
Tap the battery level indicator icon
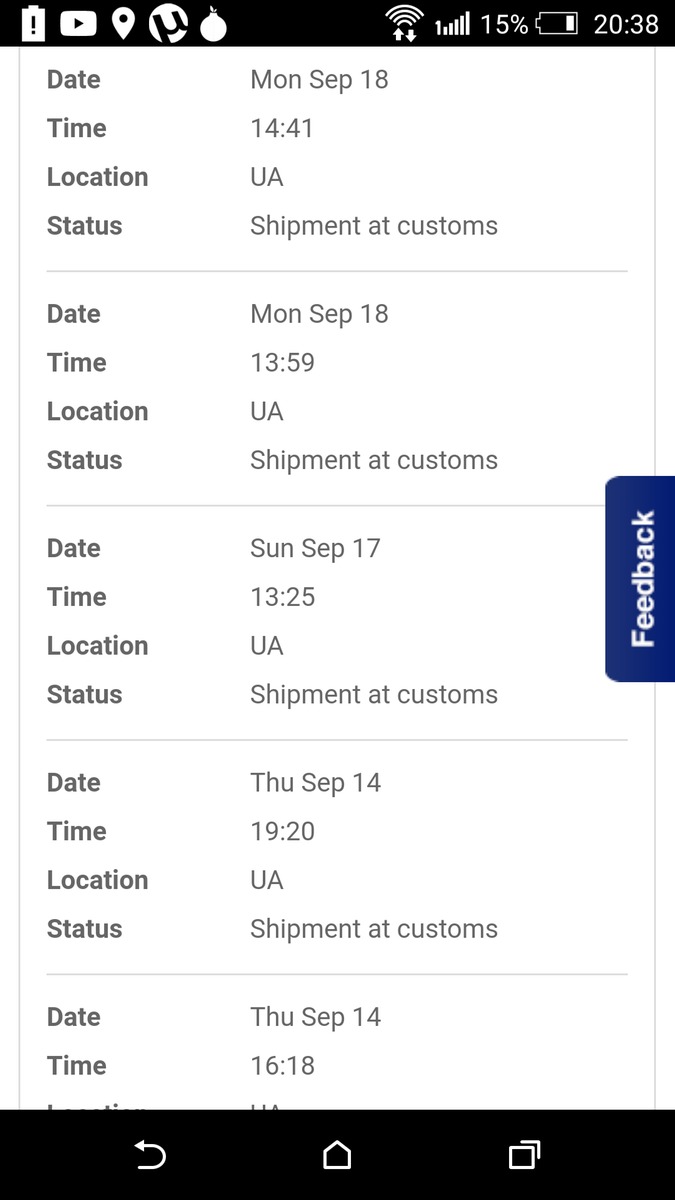tap(557, 23)
